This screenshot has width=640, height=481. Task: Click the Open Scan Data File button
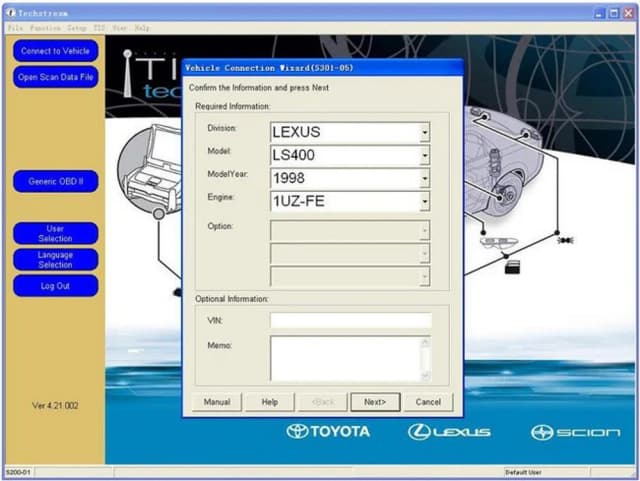(x=56, y=77)
